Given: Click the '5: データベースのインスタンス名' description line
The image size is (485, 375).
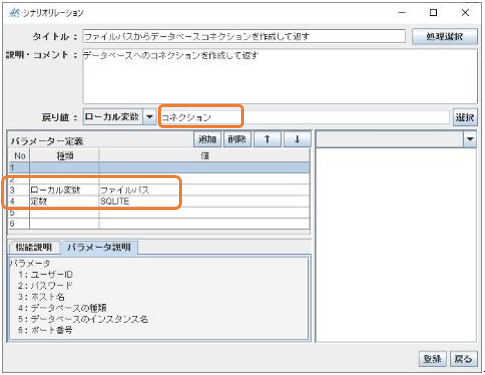Looking at the screenshot, I should (83, 319).
